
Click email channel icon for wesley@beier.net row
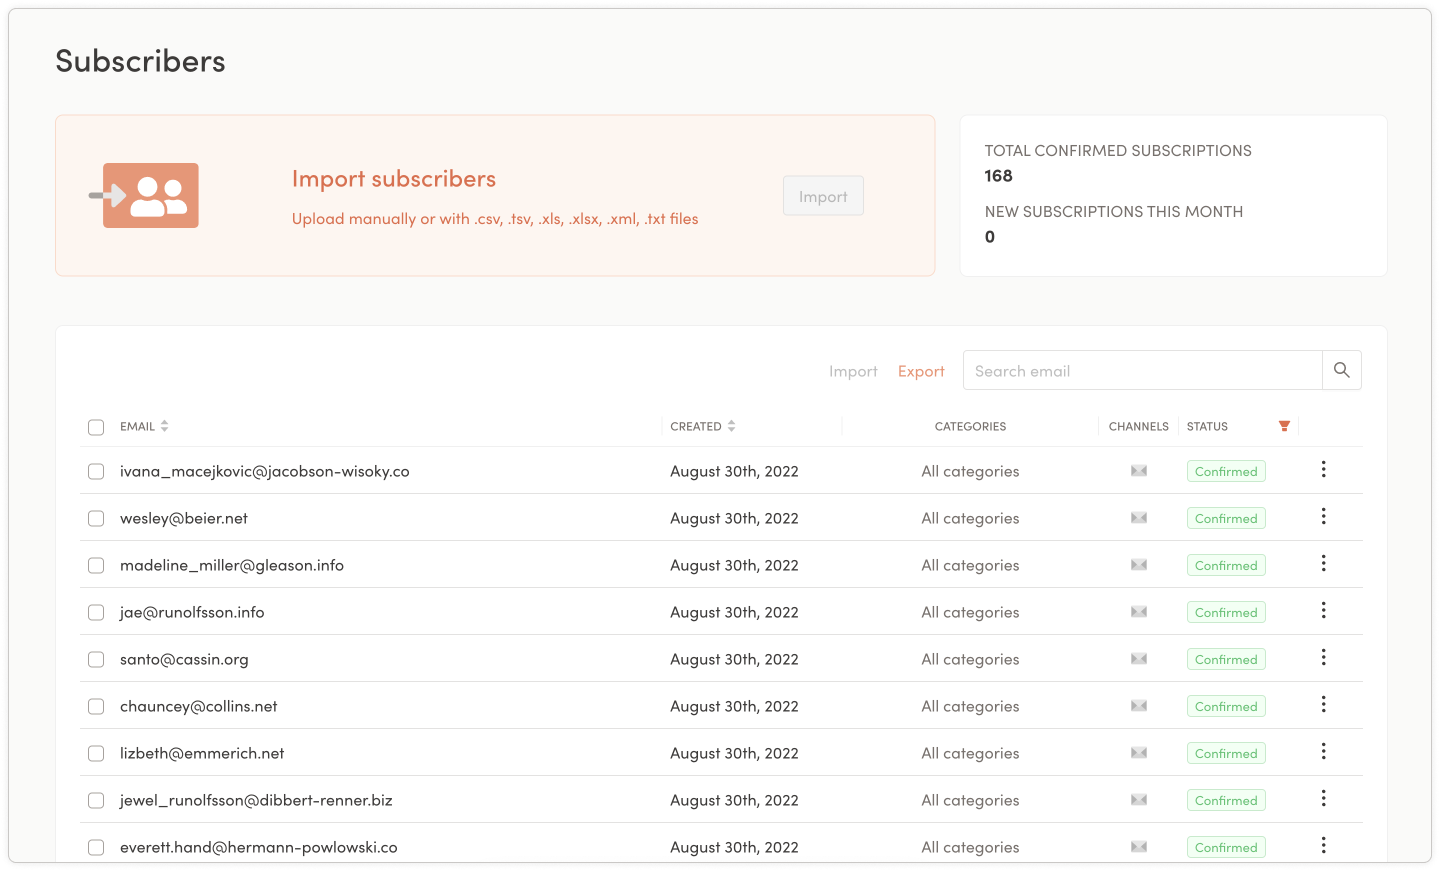[1139, 518]
